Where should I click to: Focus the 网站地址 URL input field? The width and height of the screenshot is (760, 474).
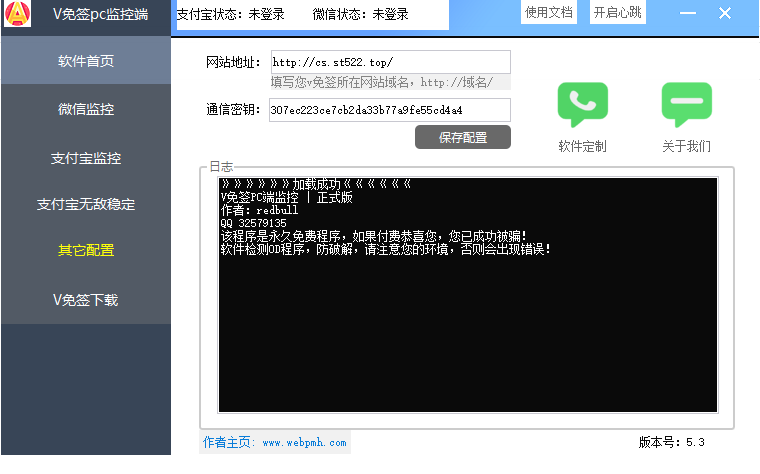(390, 62)
